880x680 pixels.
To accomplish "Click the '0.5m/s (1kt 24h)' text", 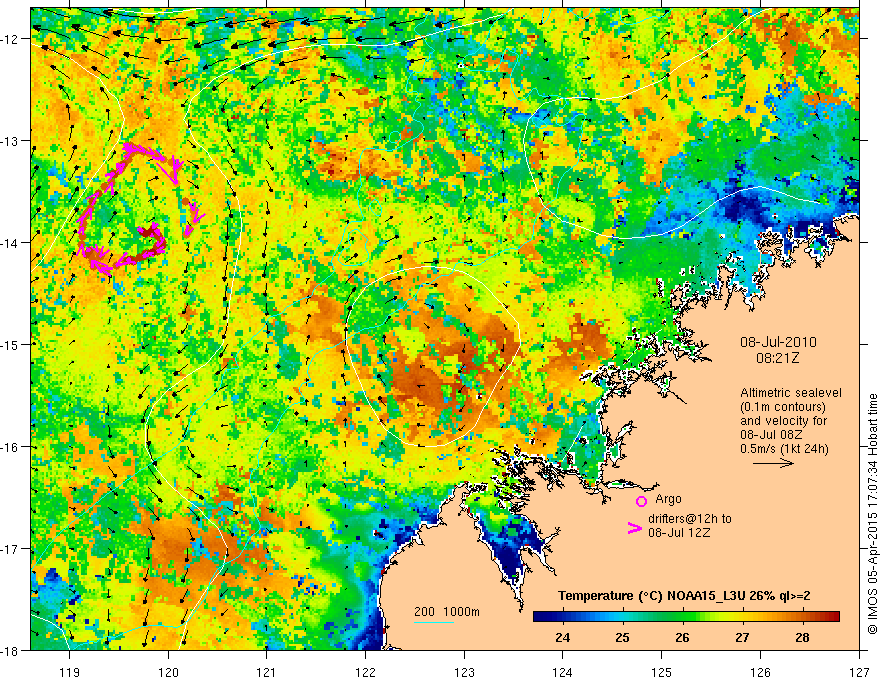I will (x=784, y=448).
